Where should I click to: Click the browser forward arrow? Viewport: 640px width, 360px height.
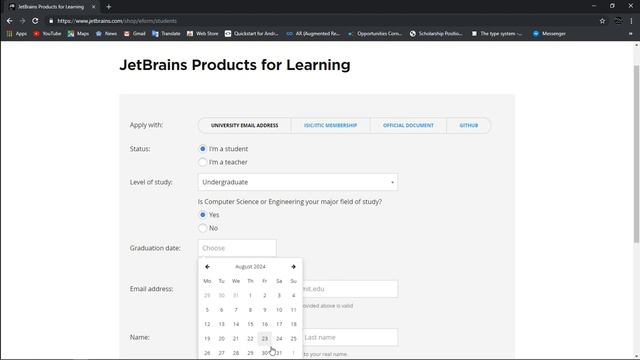22,21
